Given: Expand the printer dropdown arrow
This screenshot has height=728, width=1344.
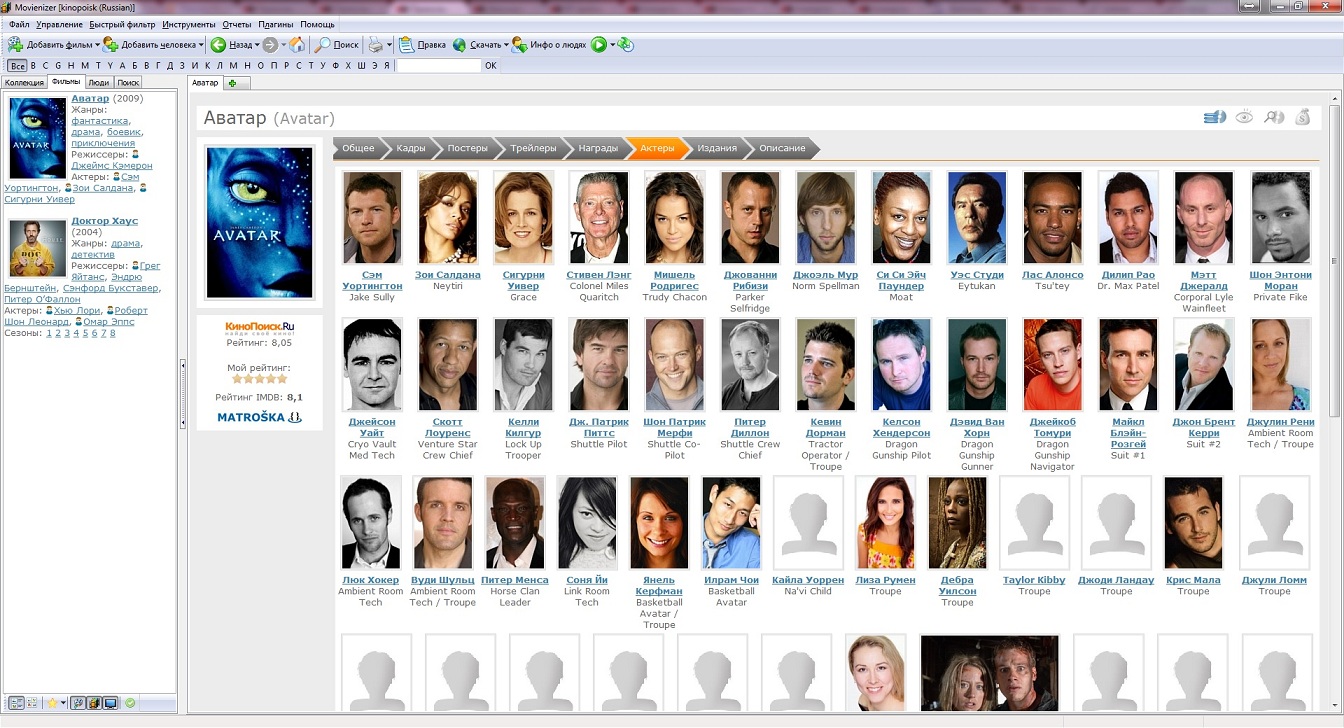Looking at the screenshot, I should (x=389, y=45).
